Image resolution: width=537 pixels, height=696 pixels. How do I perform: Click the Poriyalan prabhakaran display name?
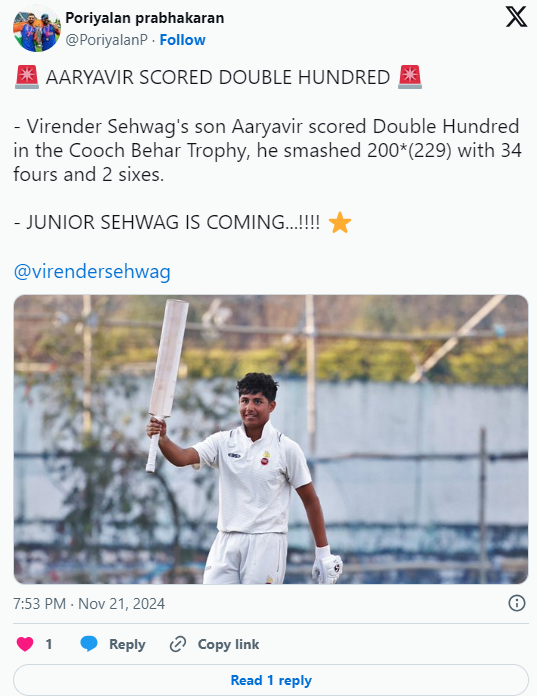pyautogui.click(x=145, y=18)
